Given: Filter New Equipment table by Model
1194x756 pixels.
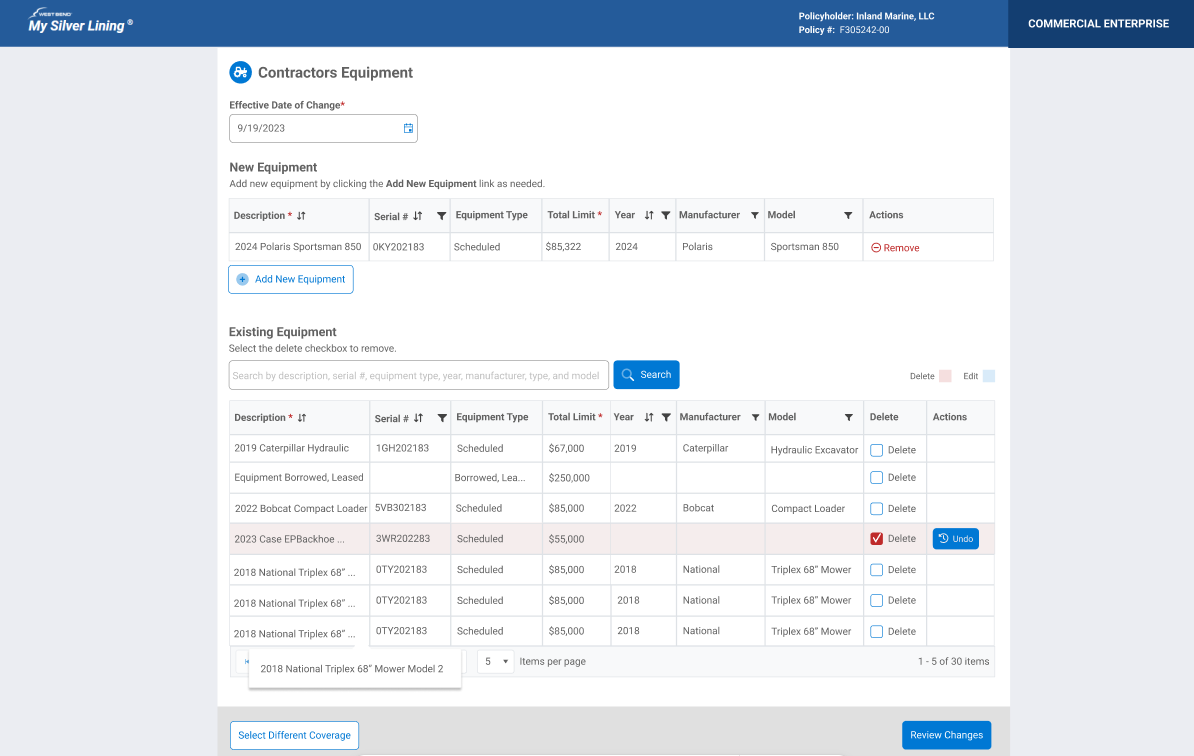Looking at the screenshot, I should (848, 215).
